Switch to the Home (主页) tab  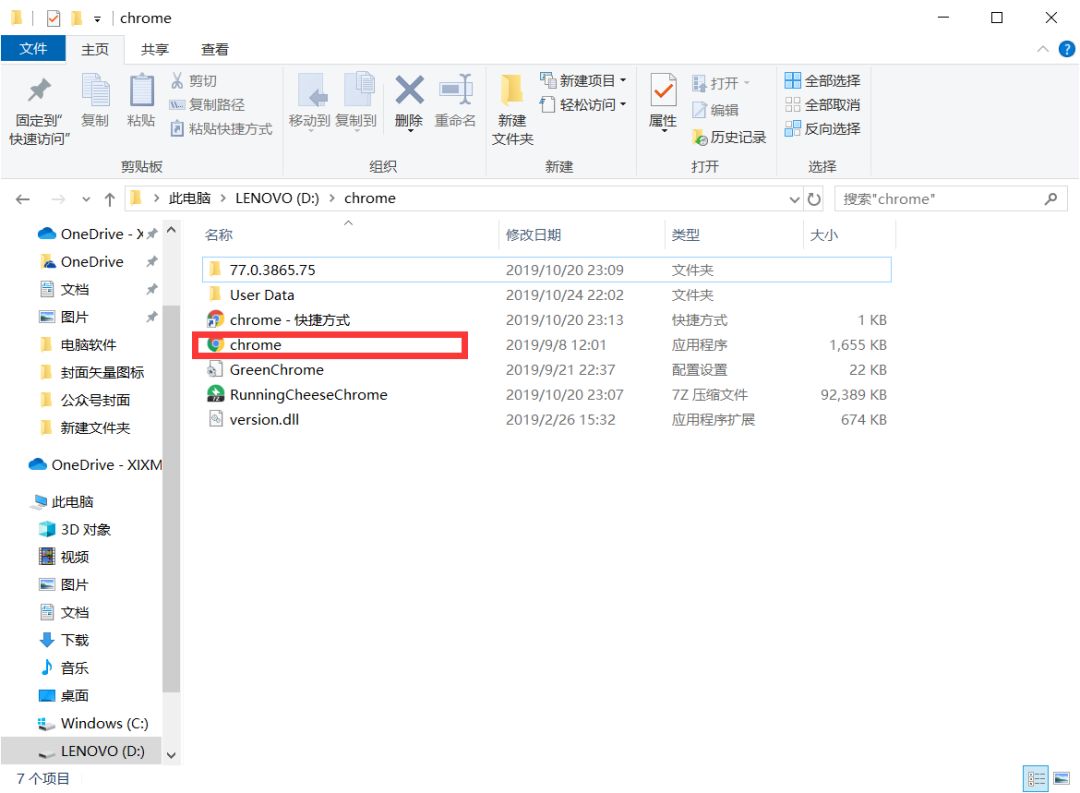pyautogui.click(x=95, y=50)
